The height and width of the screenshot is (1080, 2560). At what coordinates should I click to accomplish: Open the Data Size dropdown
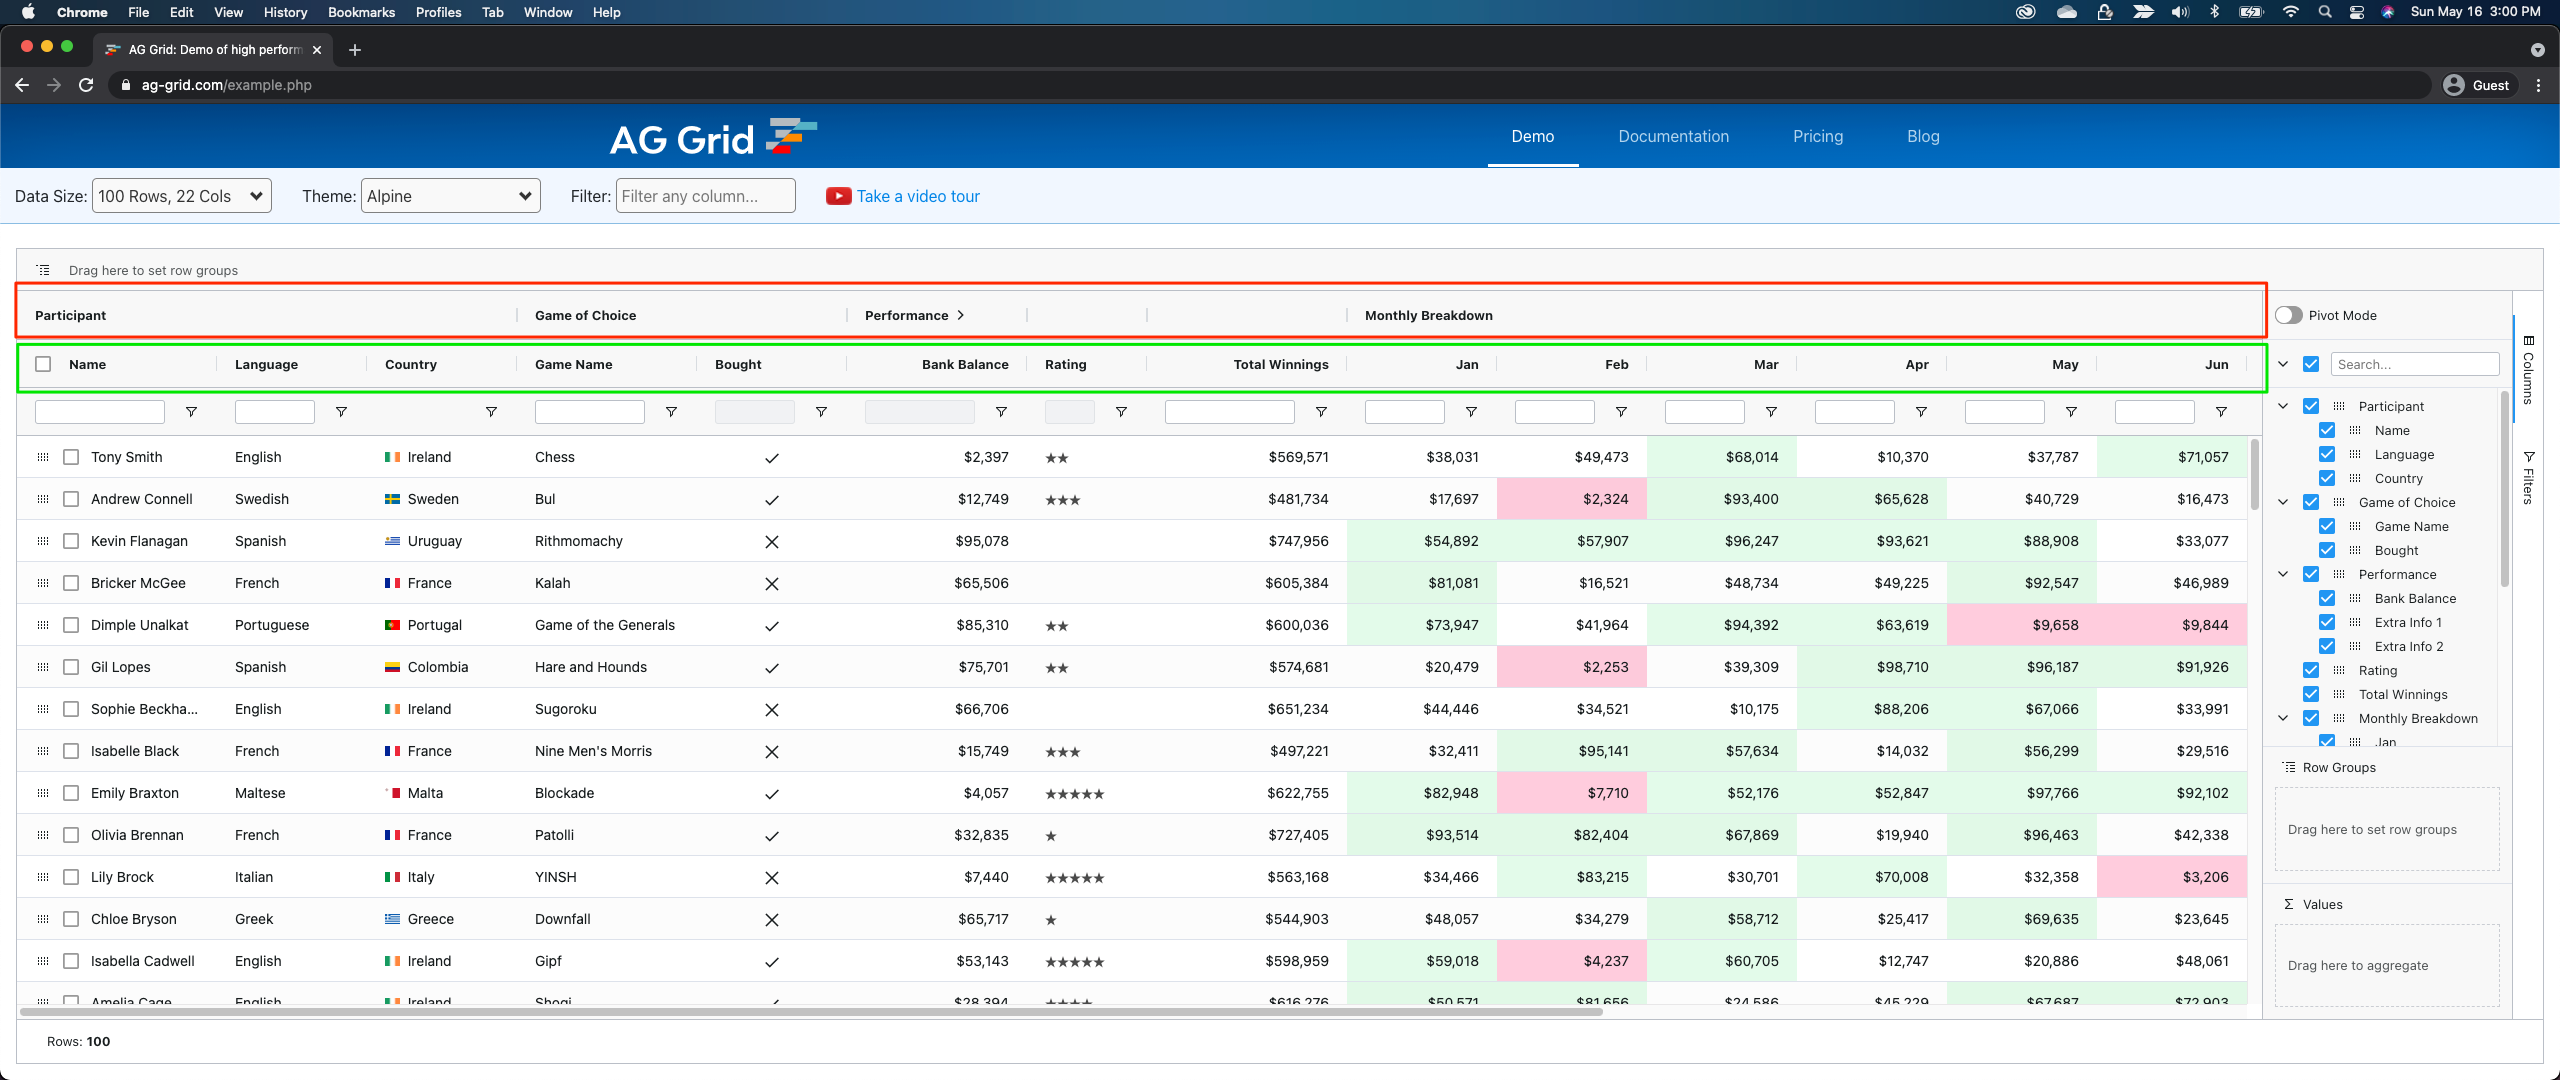pyautogui.click(x=182, y=196)
